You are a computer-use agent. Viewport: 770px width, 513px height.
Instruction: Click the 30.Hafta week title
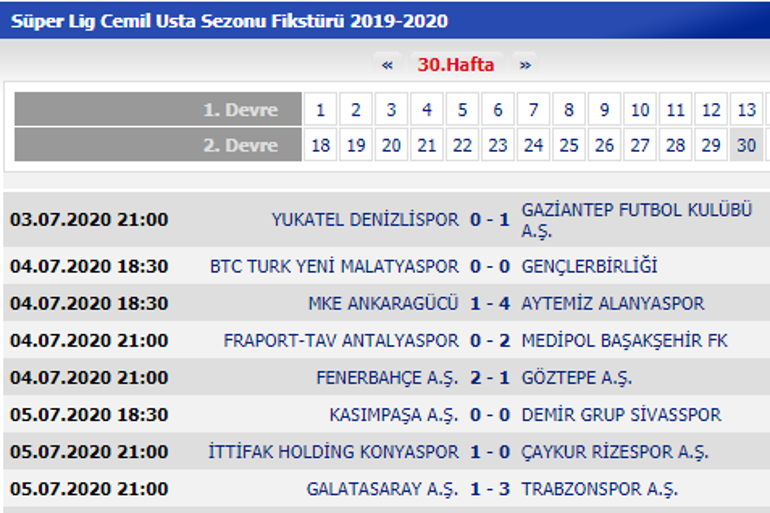[x=456, y=65]
